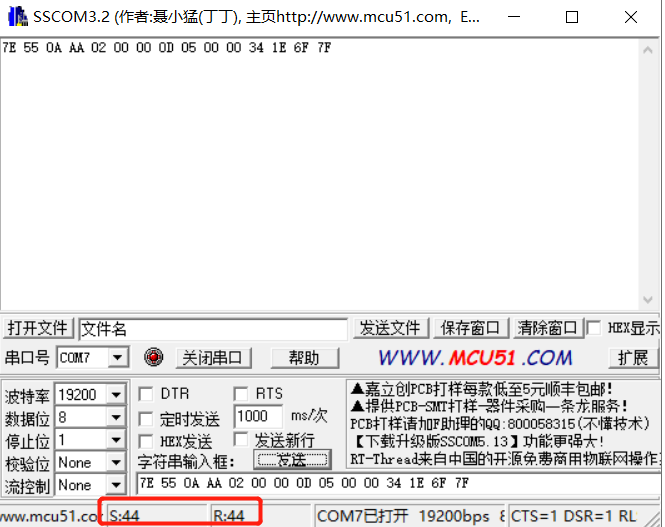
Task: Click the 清除窗口 clear window button
Action: click(548, 328)
